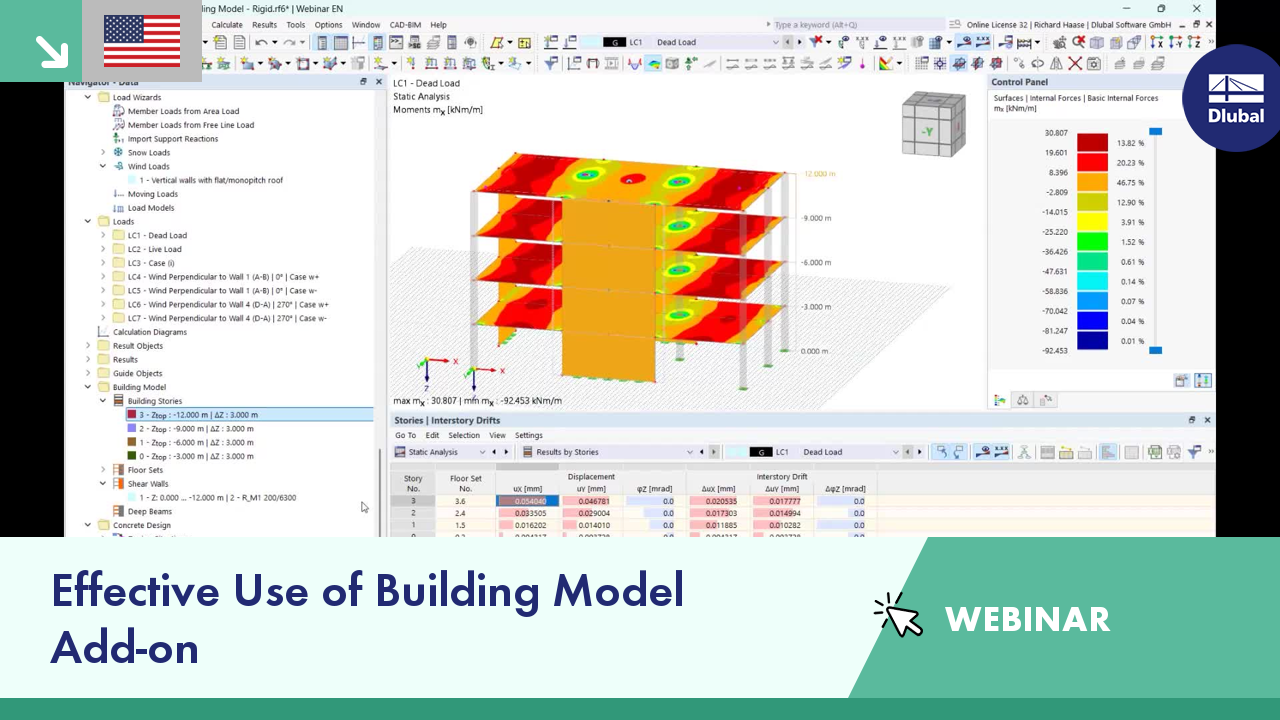The width and height of the screenshot is (1280, 720).
Task: Click previous arrow beside Results by Stories
Action: pyautogui.click(x=701, y=452)
